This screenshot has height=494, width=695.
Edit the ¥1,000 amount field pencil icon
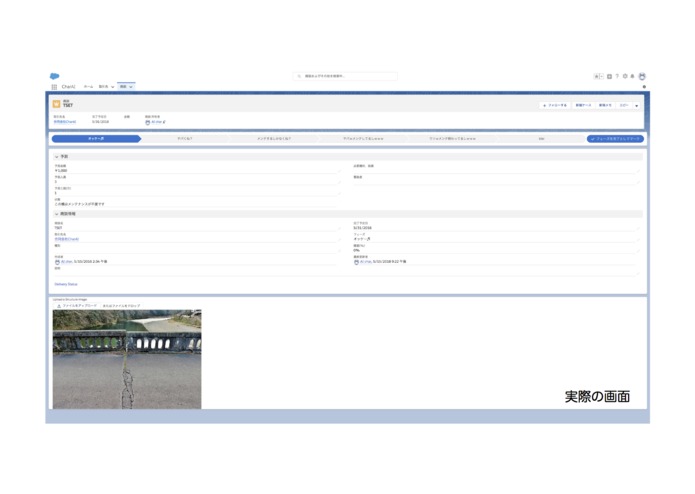[x=339, y=171]
